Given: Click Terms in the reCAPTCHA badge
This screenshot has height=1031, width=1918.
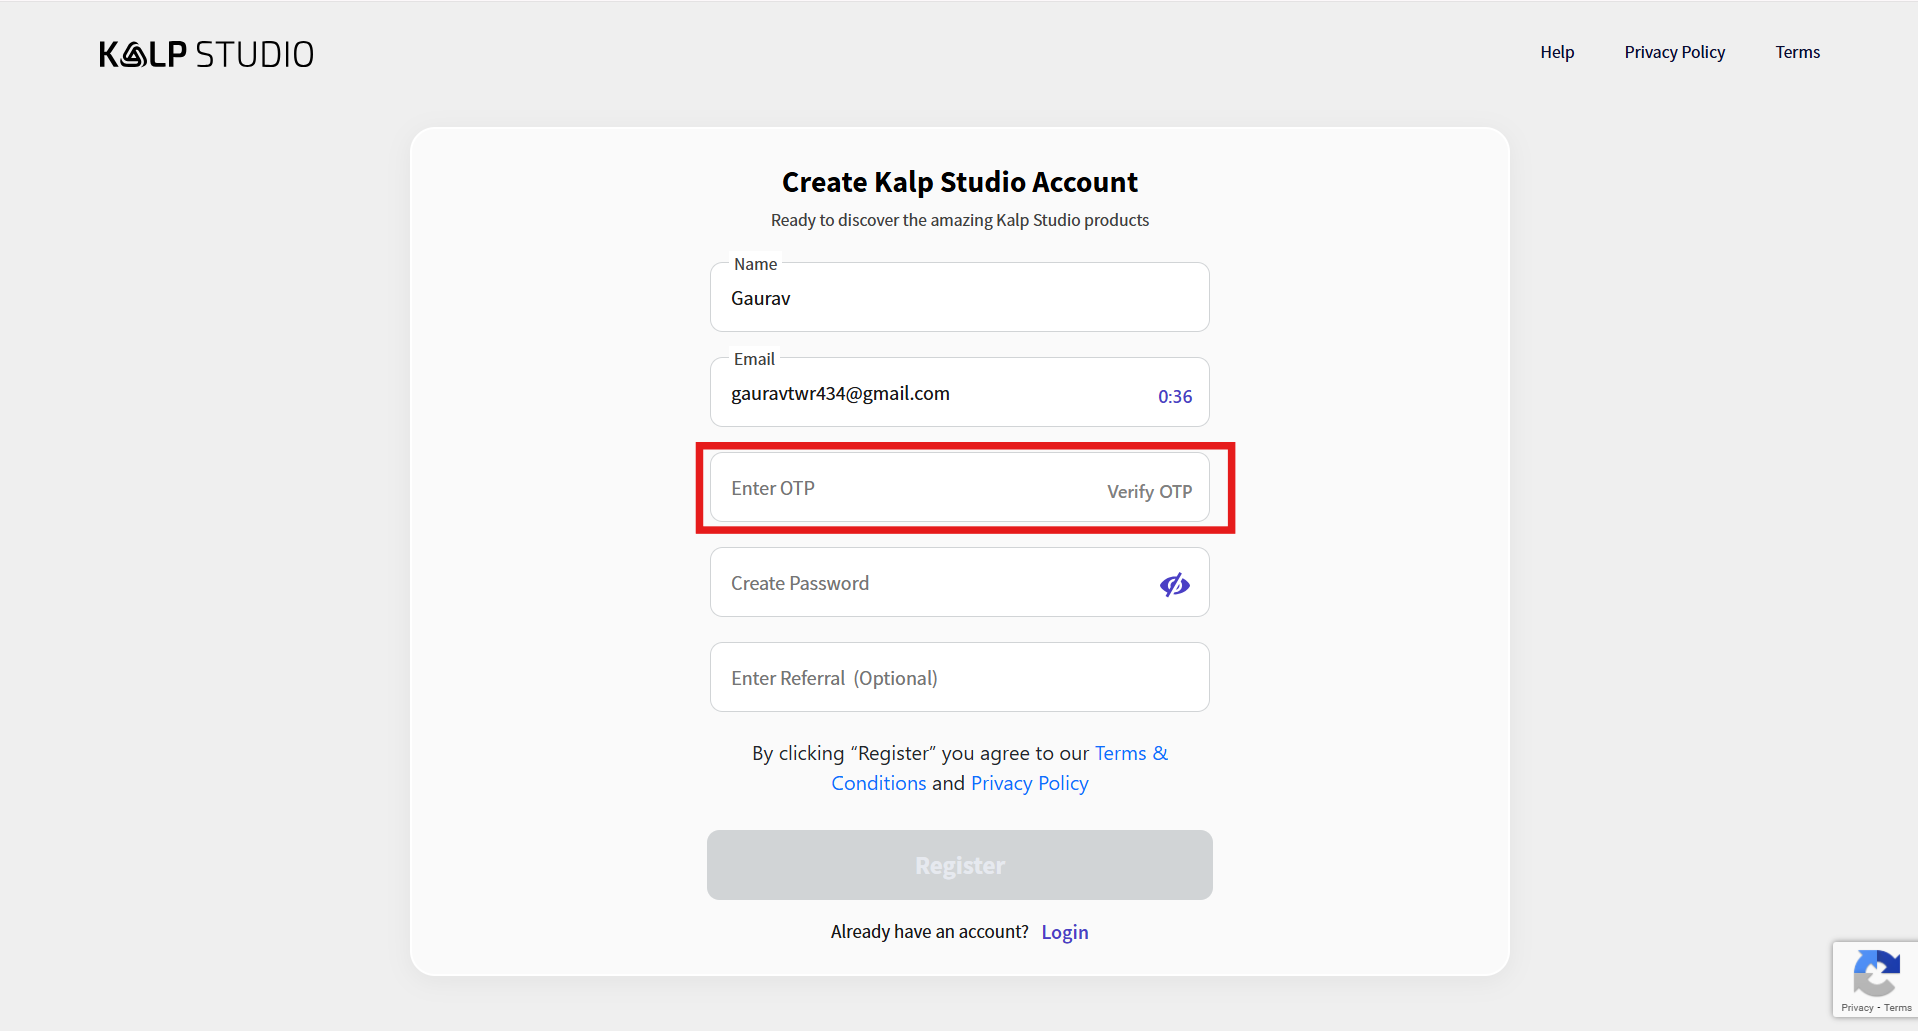Looking at the screenshot, I should pos(1897,1008).
